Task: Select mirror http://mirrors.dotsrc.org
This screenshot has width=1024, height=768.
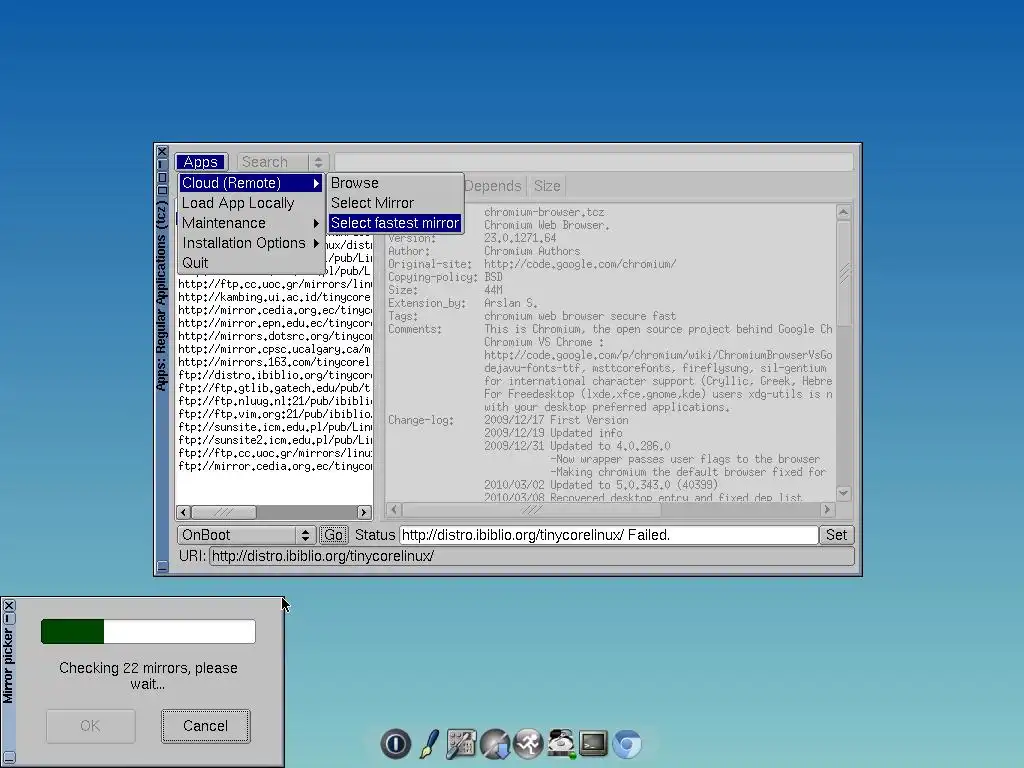Action: point(274,336)
